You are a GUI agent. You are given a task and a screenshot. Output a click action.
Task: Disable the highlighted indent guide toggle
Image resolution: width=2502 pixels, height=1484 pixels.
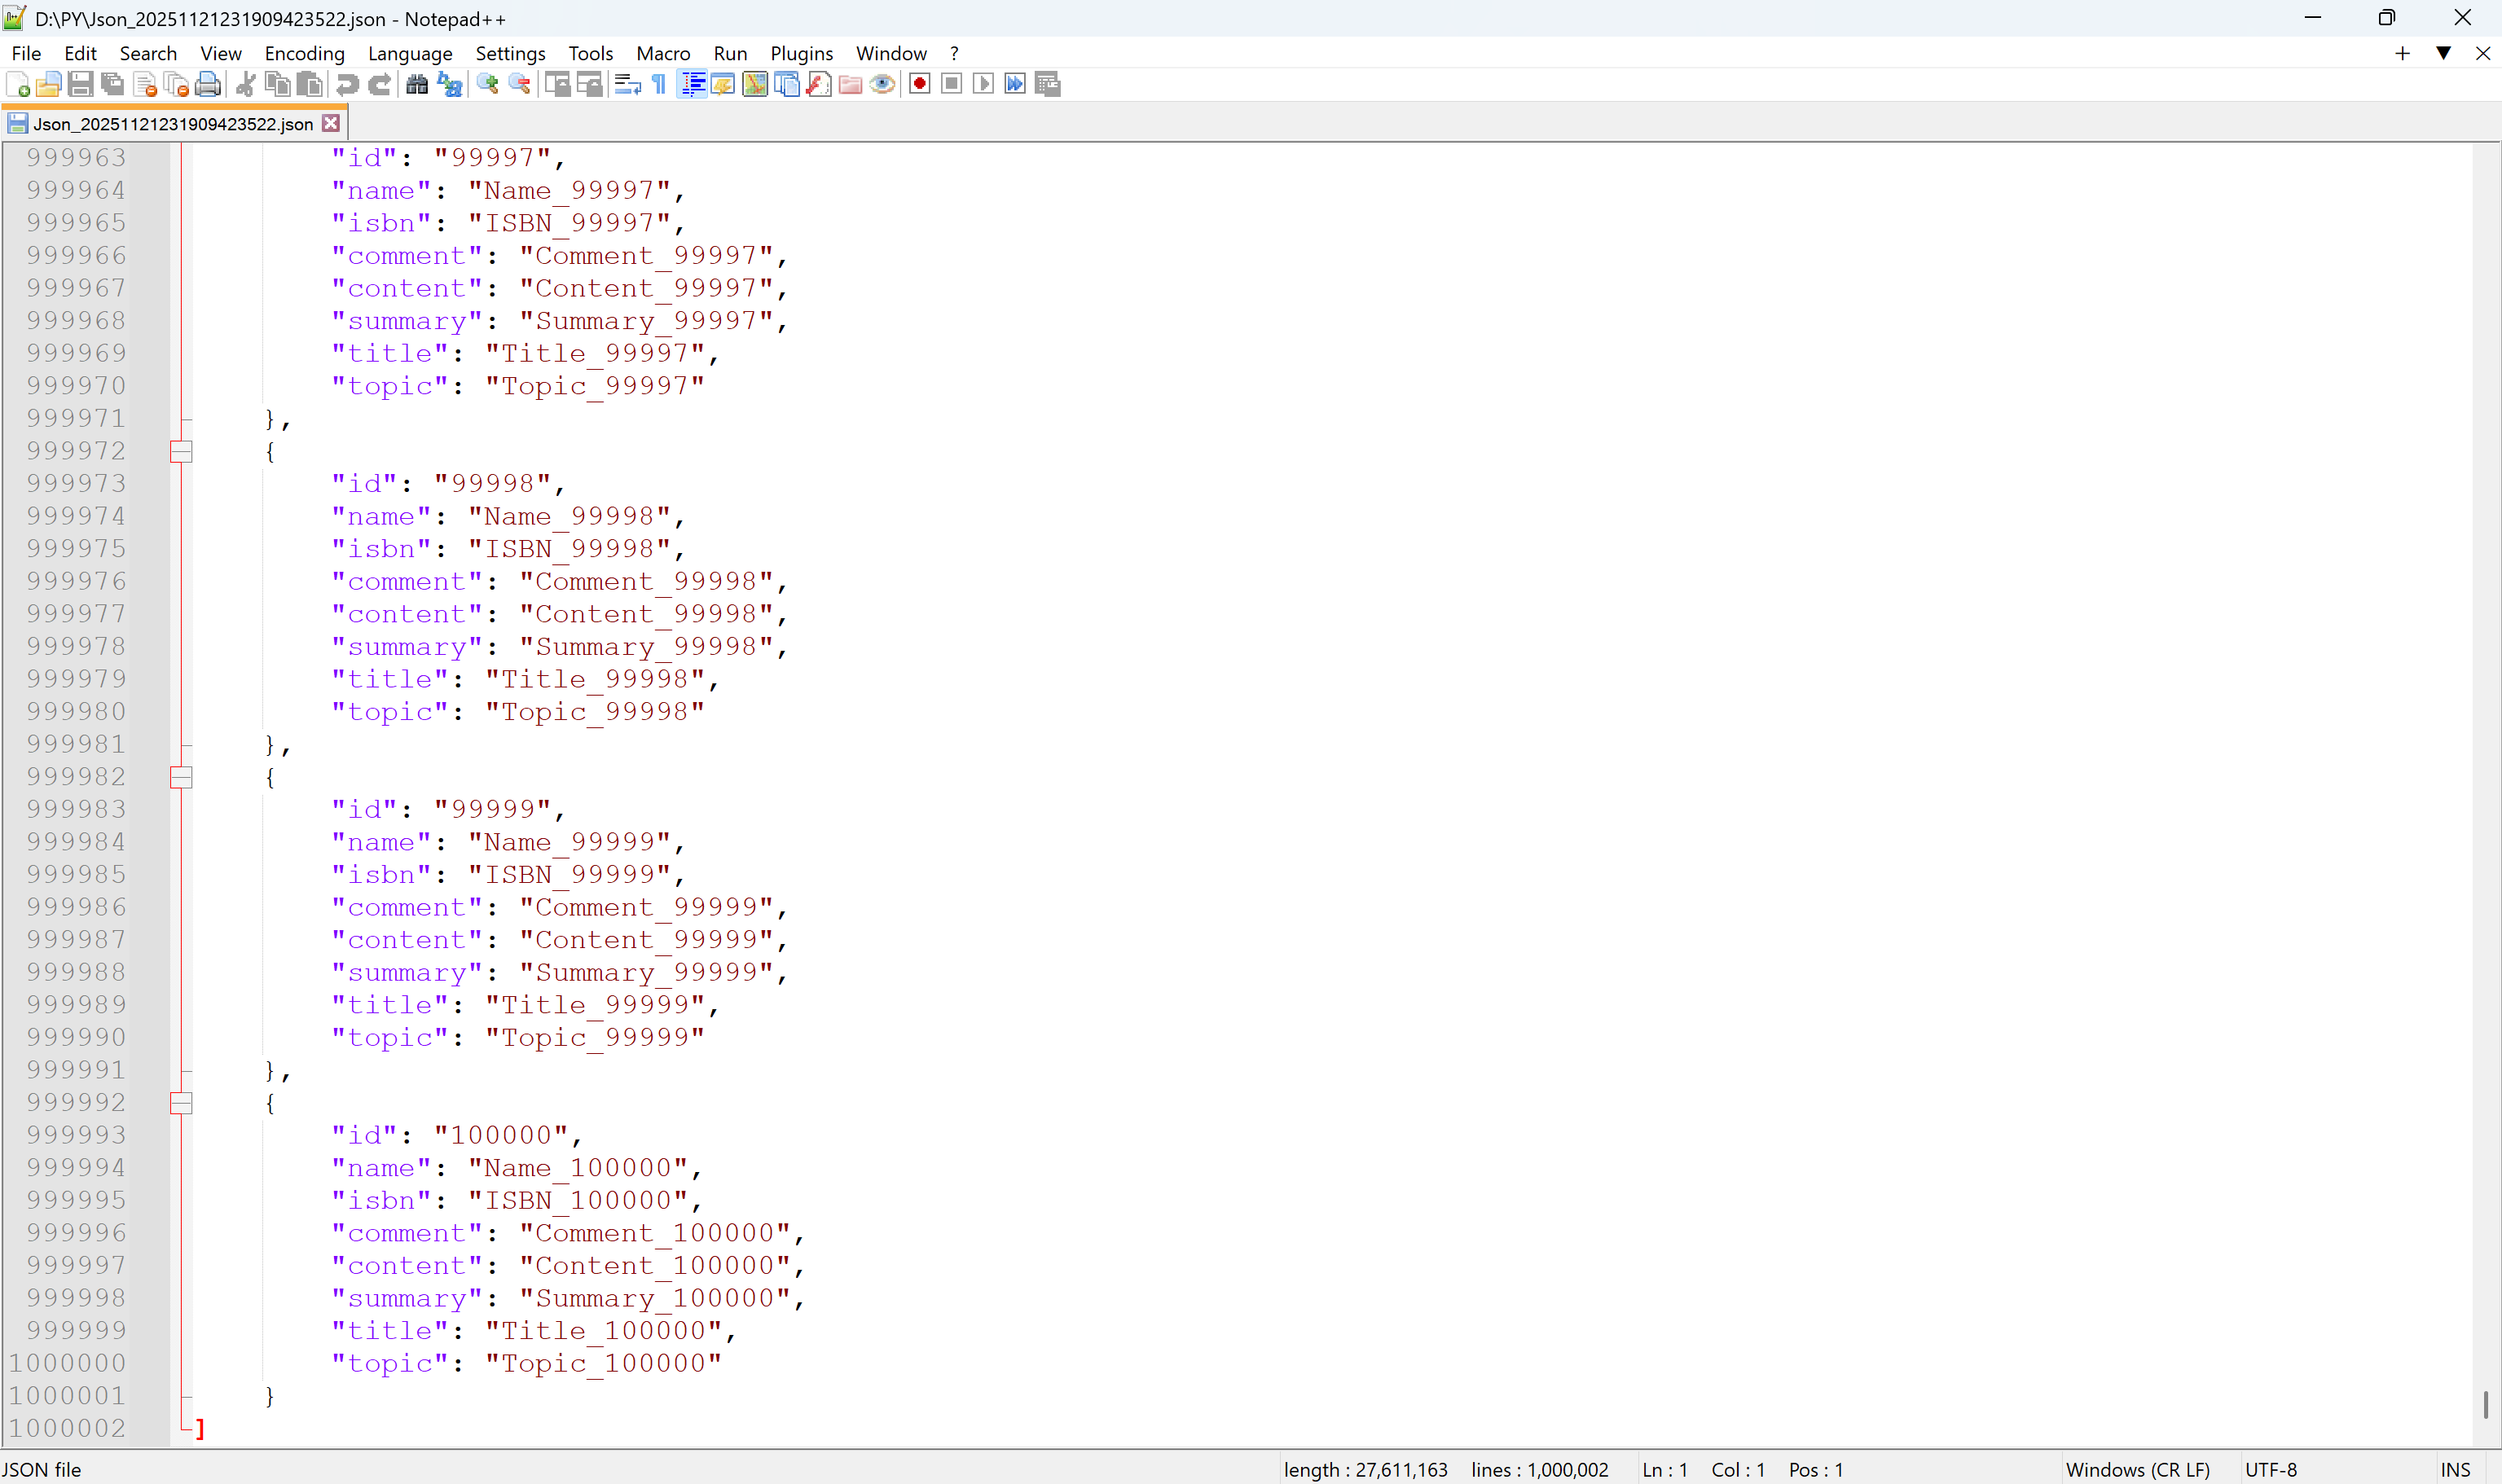pos(692,84)
